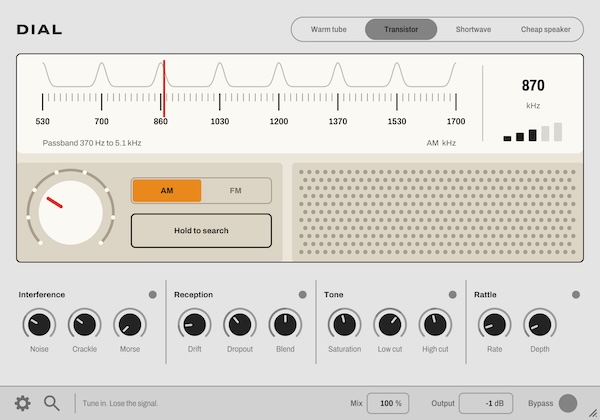Click the Output -1 dB value field
The width and height of the screenshot is (600, 420).
coord(486,403)
